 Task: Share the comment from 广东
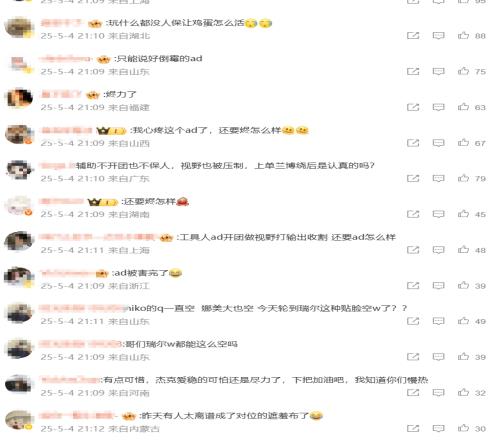(413, 178)
